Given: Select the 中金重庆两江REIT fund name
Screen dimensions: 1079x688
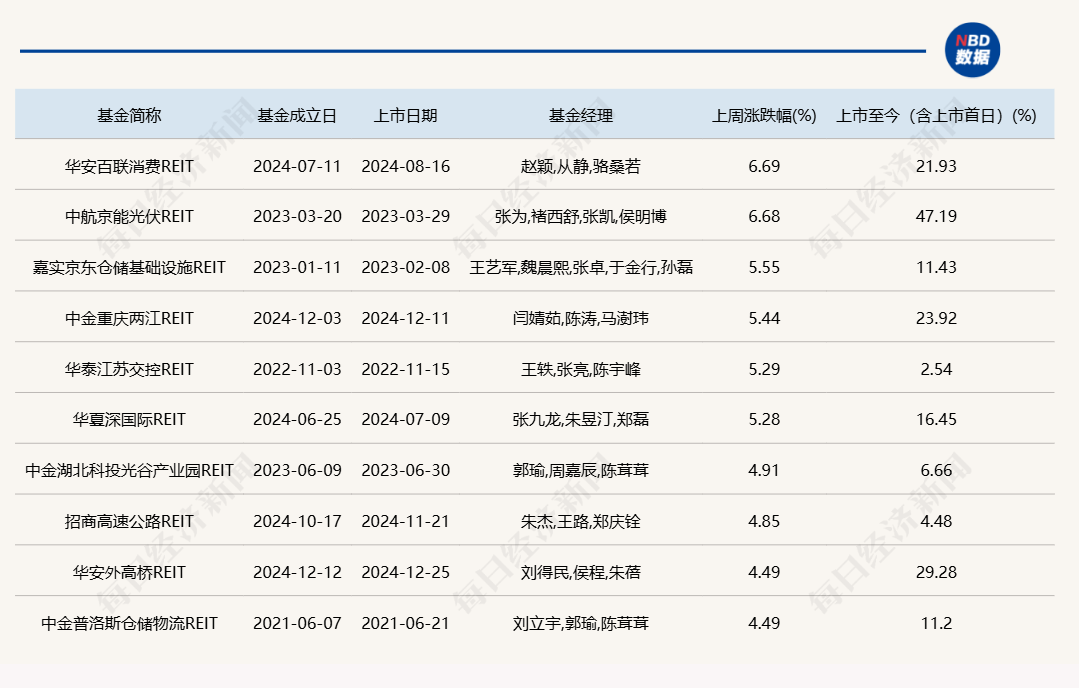Looking at the screenshot, I should tap(129, 318).
